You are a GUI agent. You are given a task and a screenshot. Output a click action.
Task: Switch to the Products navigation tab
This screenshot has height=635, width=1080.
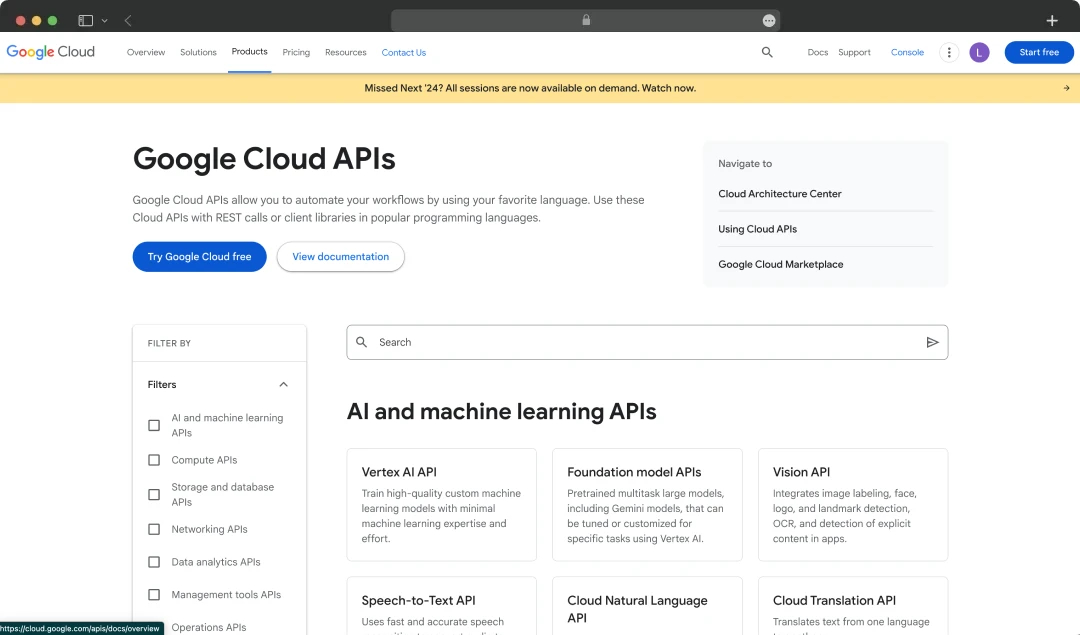(x=249, y=52)
